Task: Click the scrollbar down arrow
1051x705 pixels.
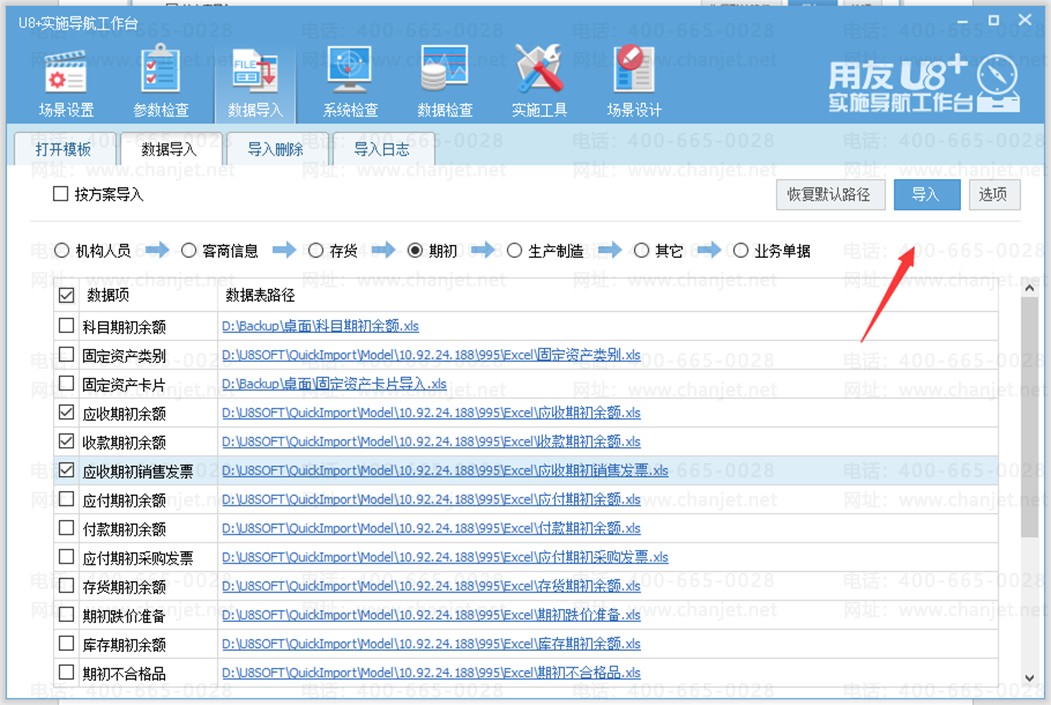Action: click(x=1029, y=678)
